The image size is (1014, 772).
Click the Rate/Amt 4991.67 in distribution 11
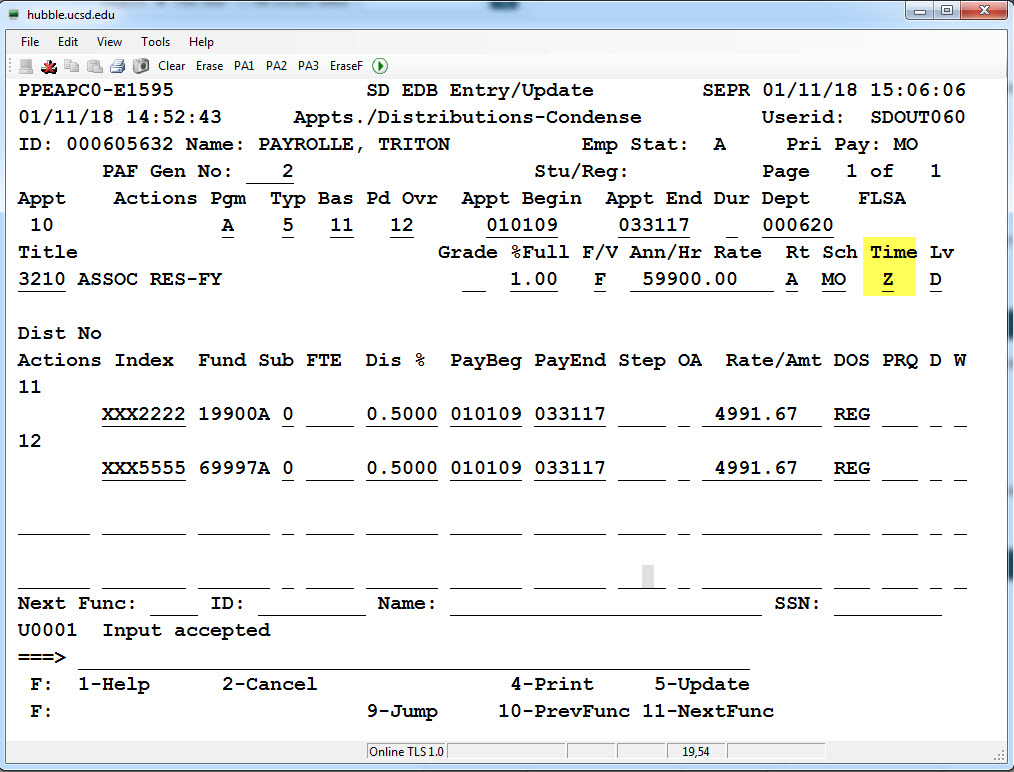click(762, 414)
